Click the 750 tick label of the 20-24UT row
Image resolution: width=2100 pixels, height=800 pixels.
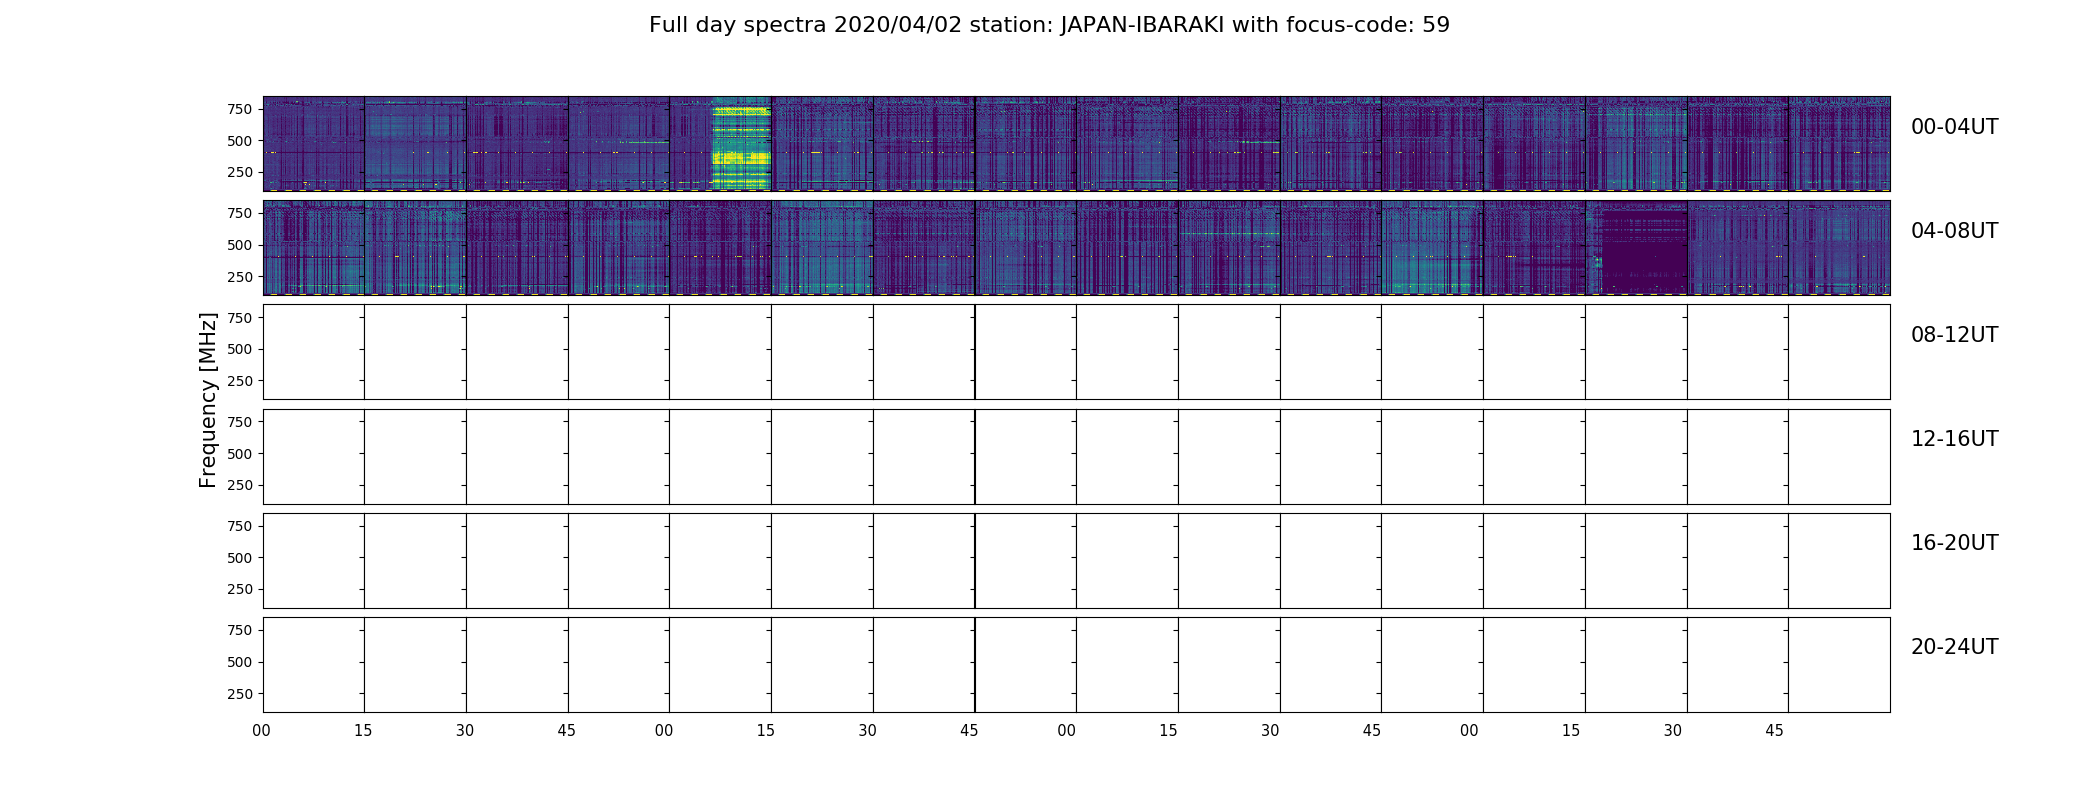point(239,630)
